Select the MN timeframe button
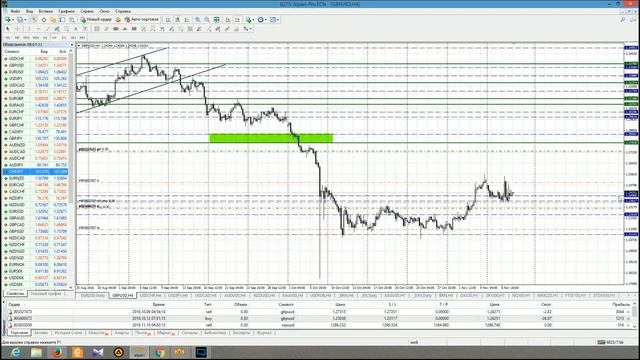The height and width of the screenshot is (360, 640). click(82, 38)
